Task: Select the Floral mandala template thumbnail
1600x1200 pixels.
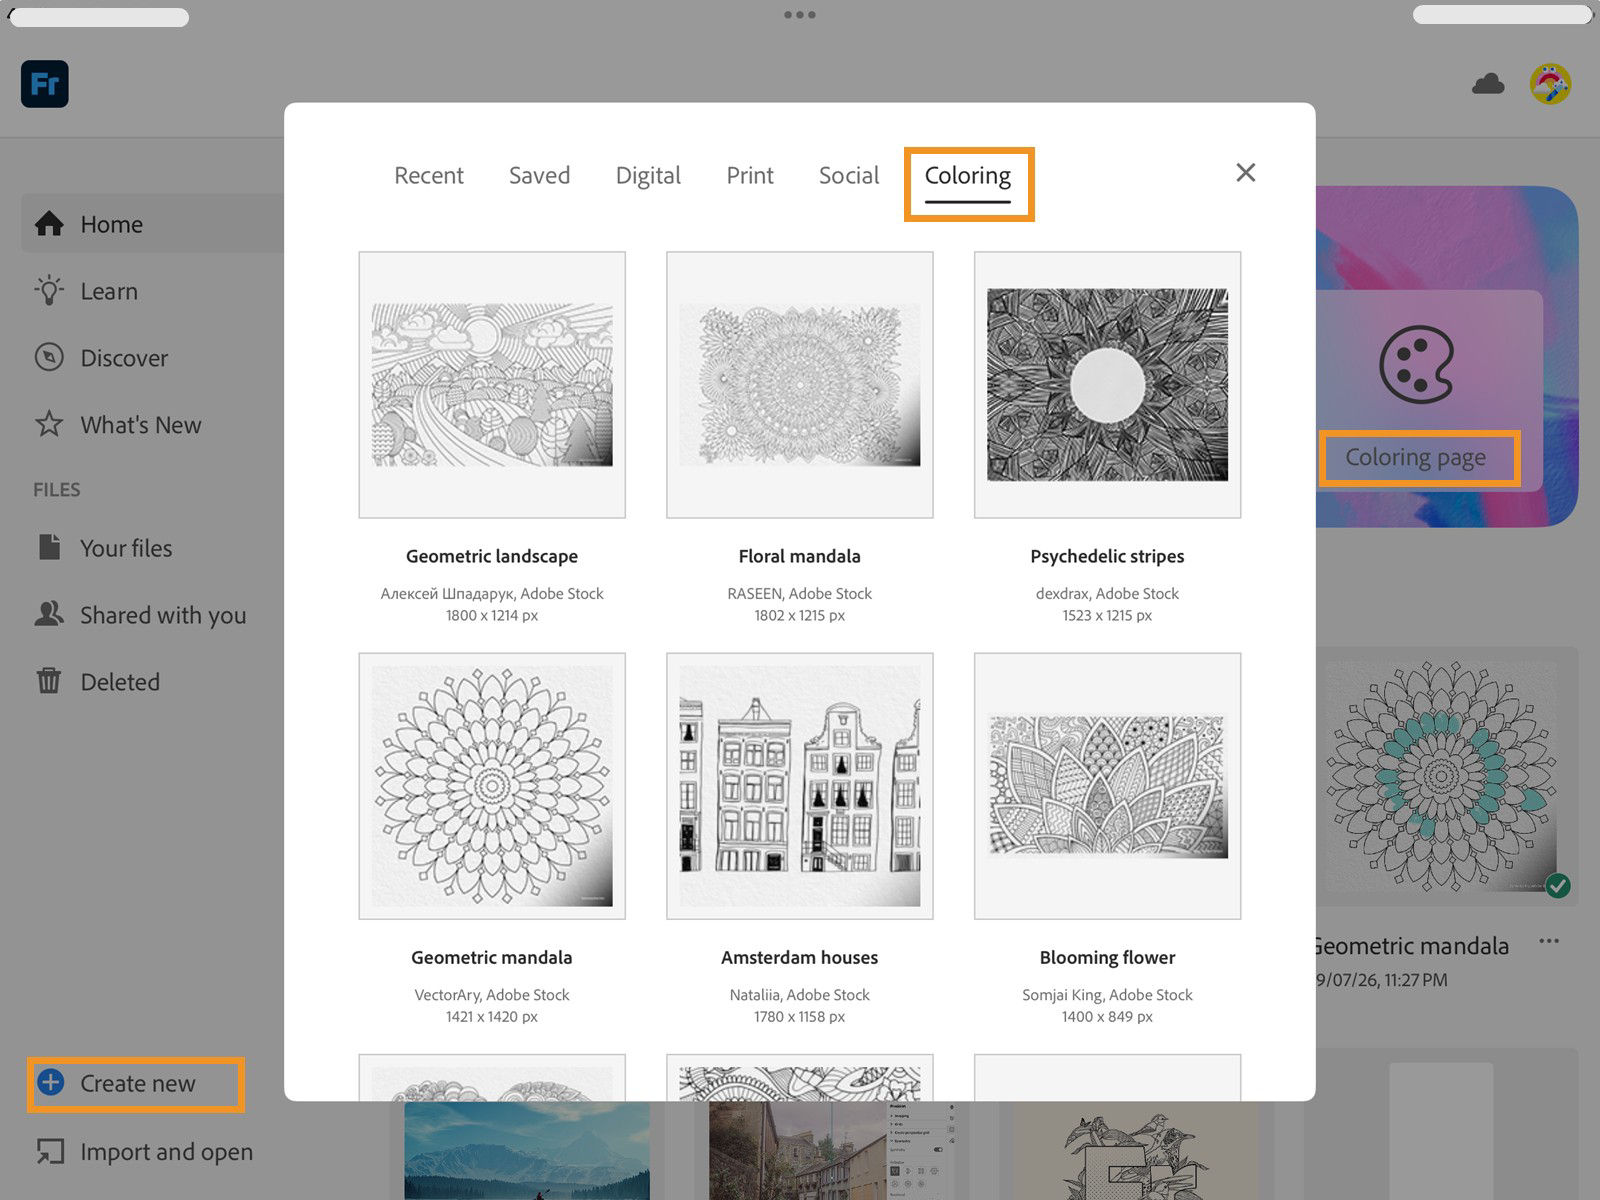Action: pyautogui.click(x=800, y=385)
